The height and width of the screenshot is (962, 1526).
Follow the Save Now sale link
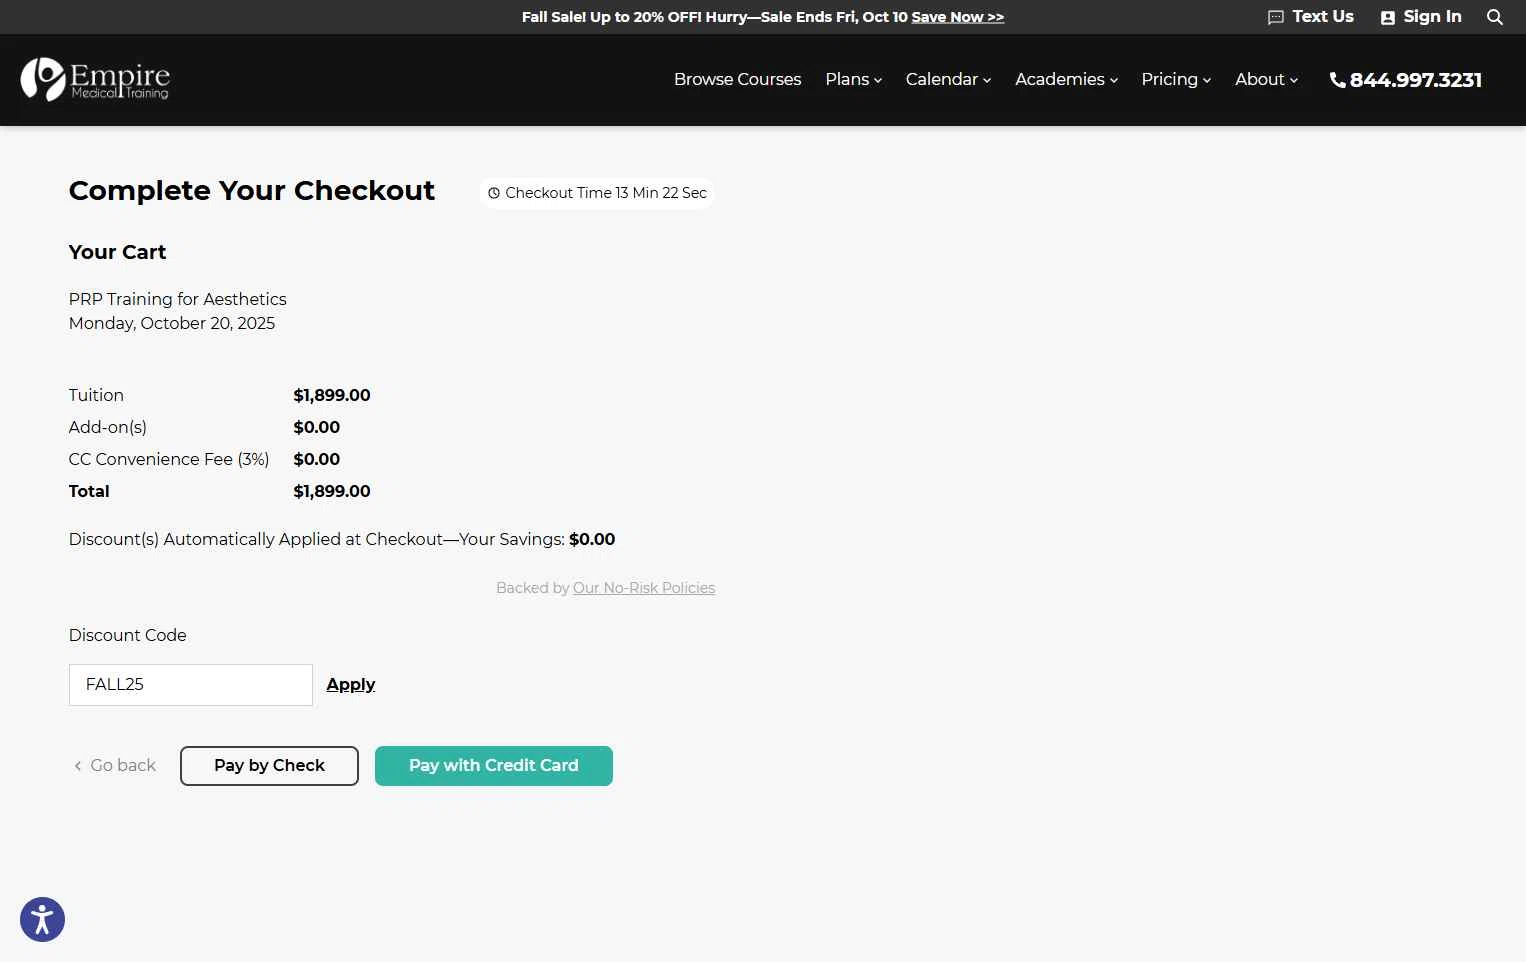[957, 17]
